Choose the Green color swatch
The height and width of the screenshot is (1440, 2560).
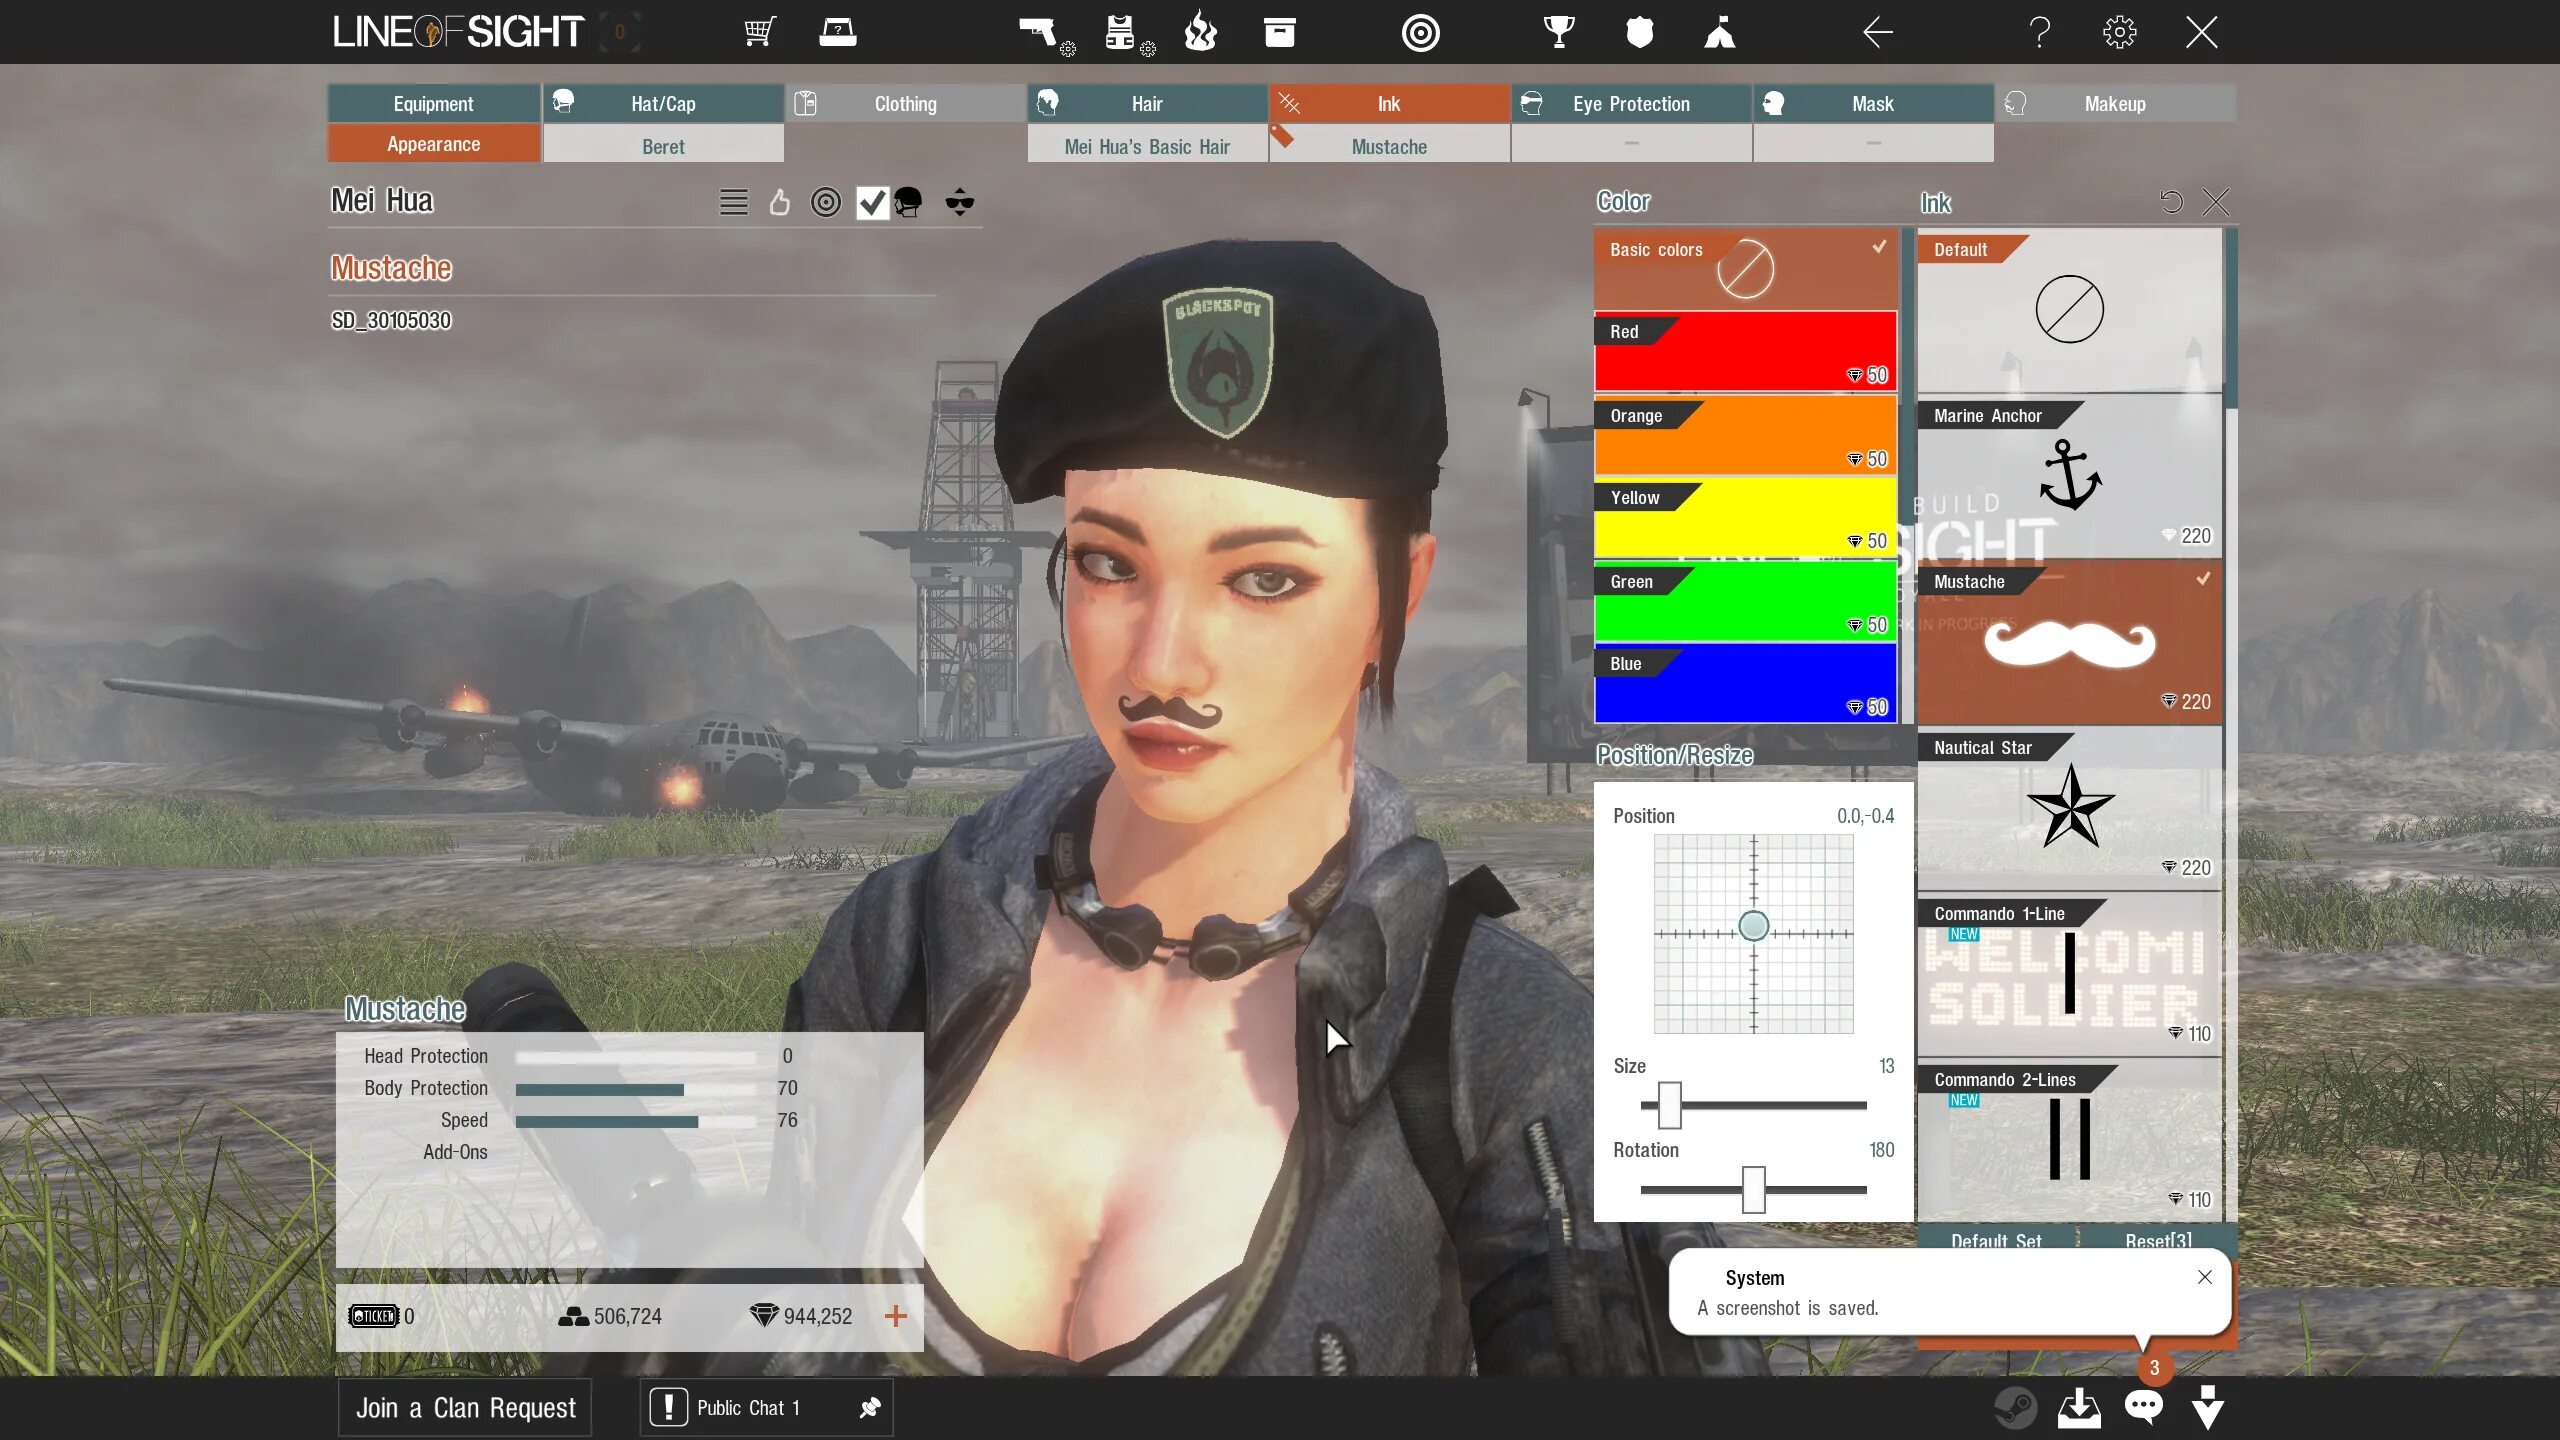[1745, 601]
